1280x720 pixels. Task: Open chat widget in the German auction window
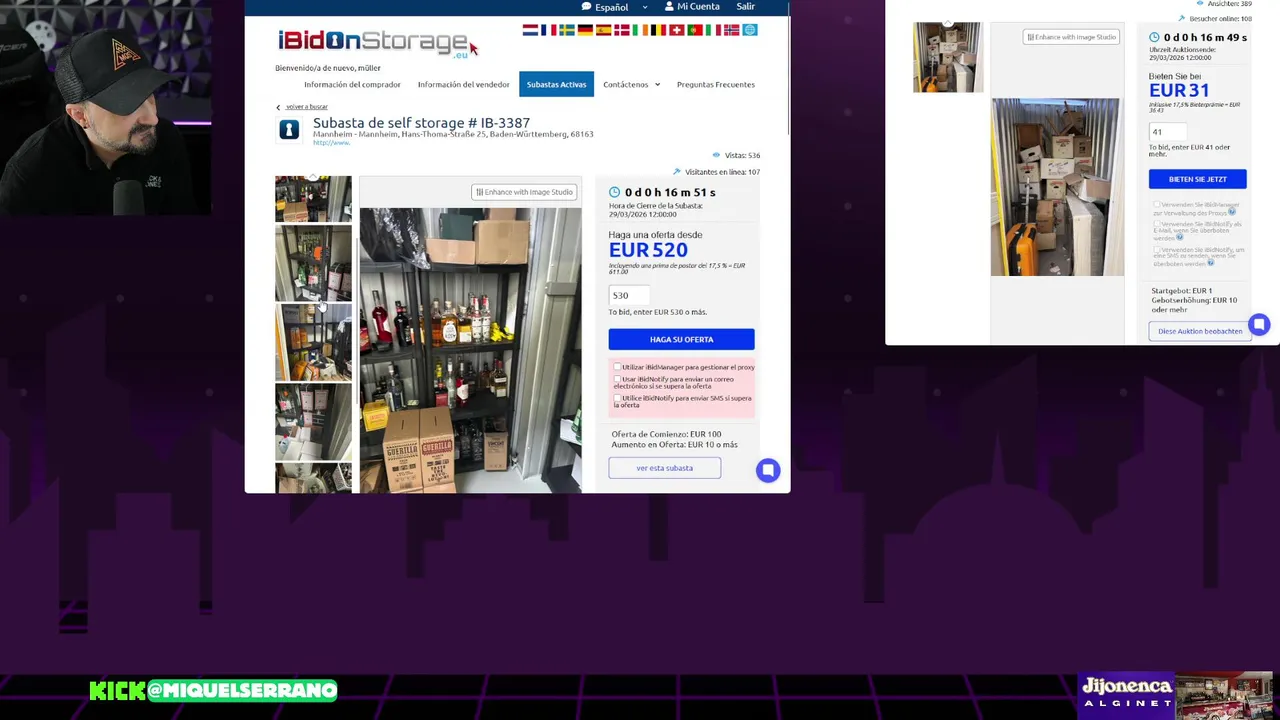pyautogui.click(x=1259, y=325)
